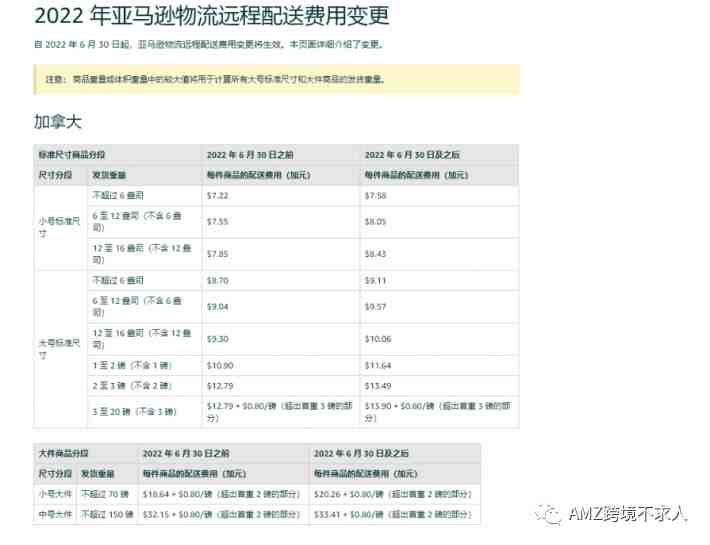Click the 大件商品分段 table header

click(x=63, y=453)
